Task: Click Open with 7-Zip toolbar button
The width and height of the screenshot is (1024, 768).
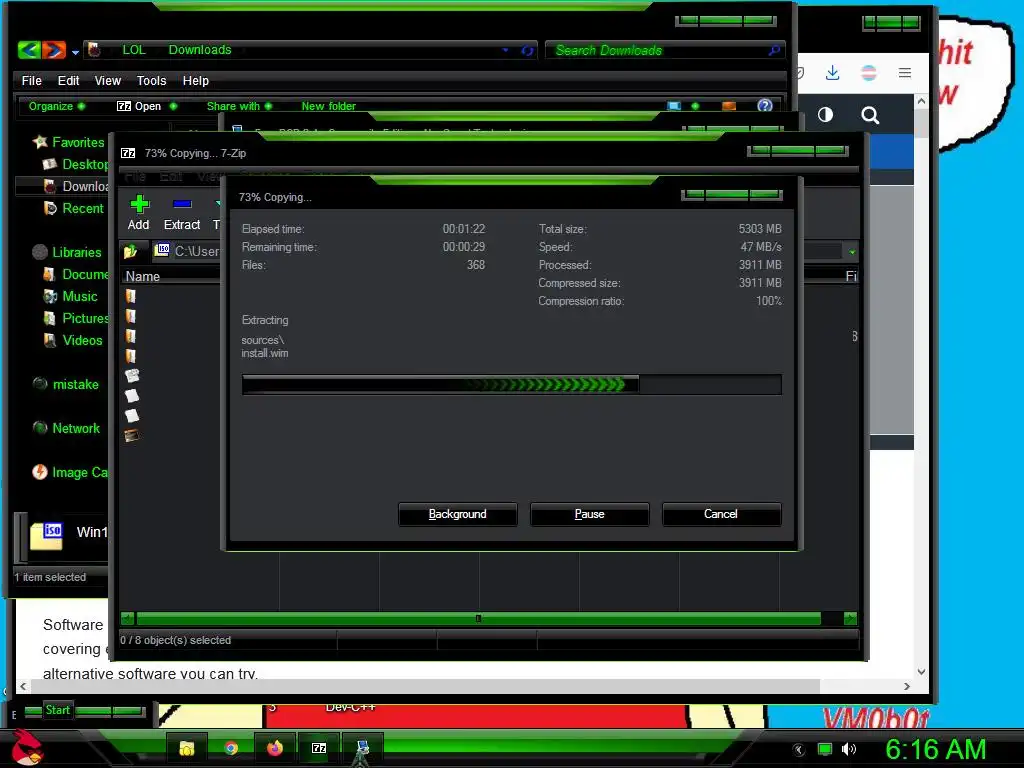Action: pos(138,106)
